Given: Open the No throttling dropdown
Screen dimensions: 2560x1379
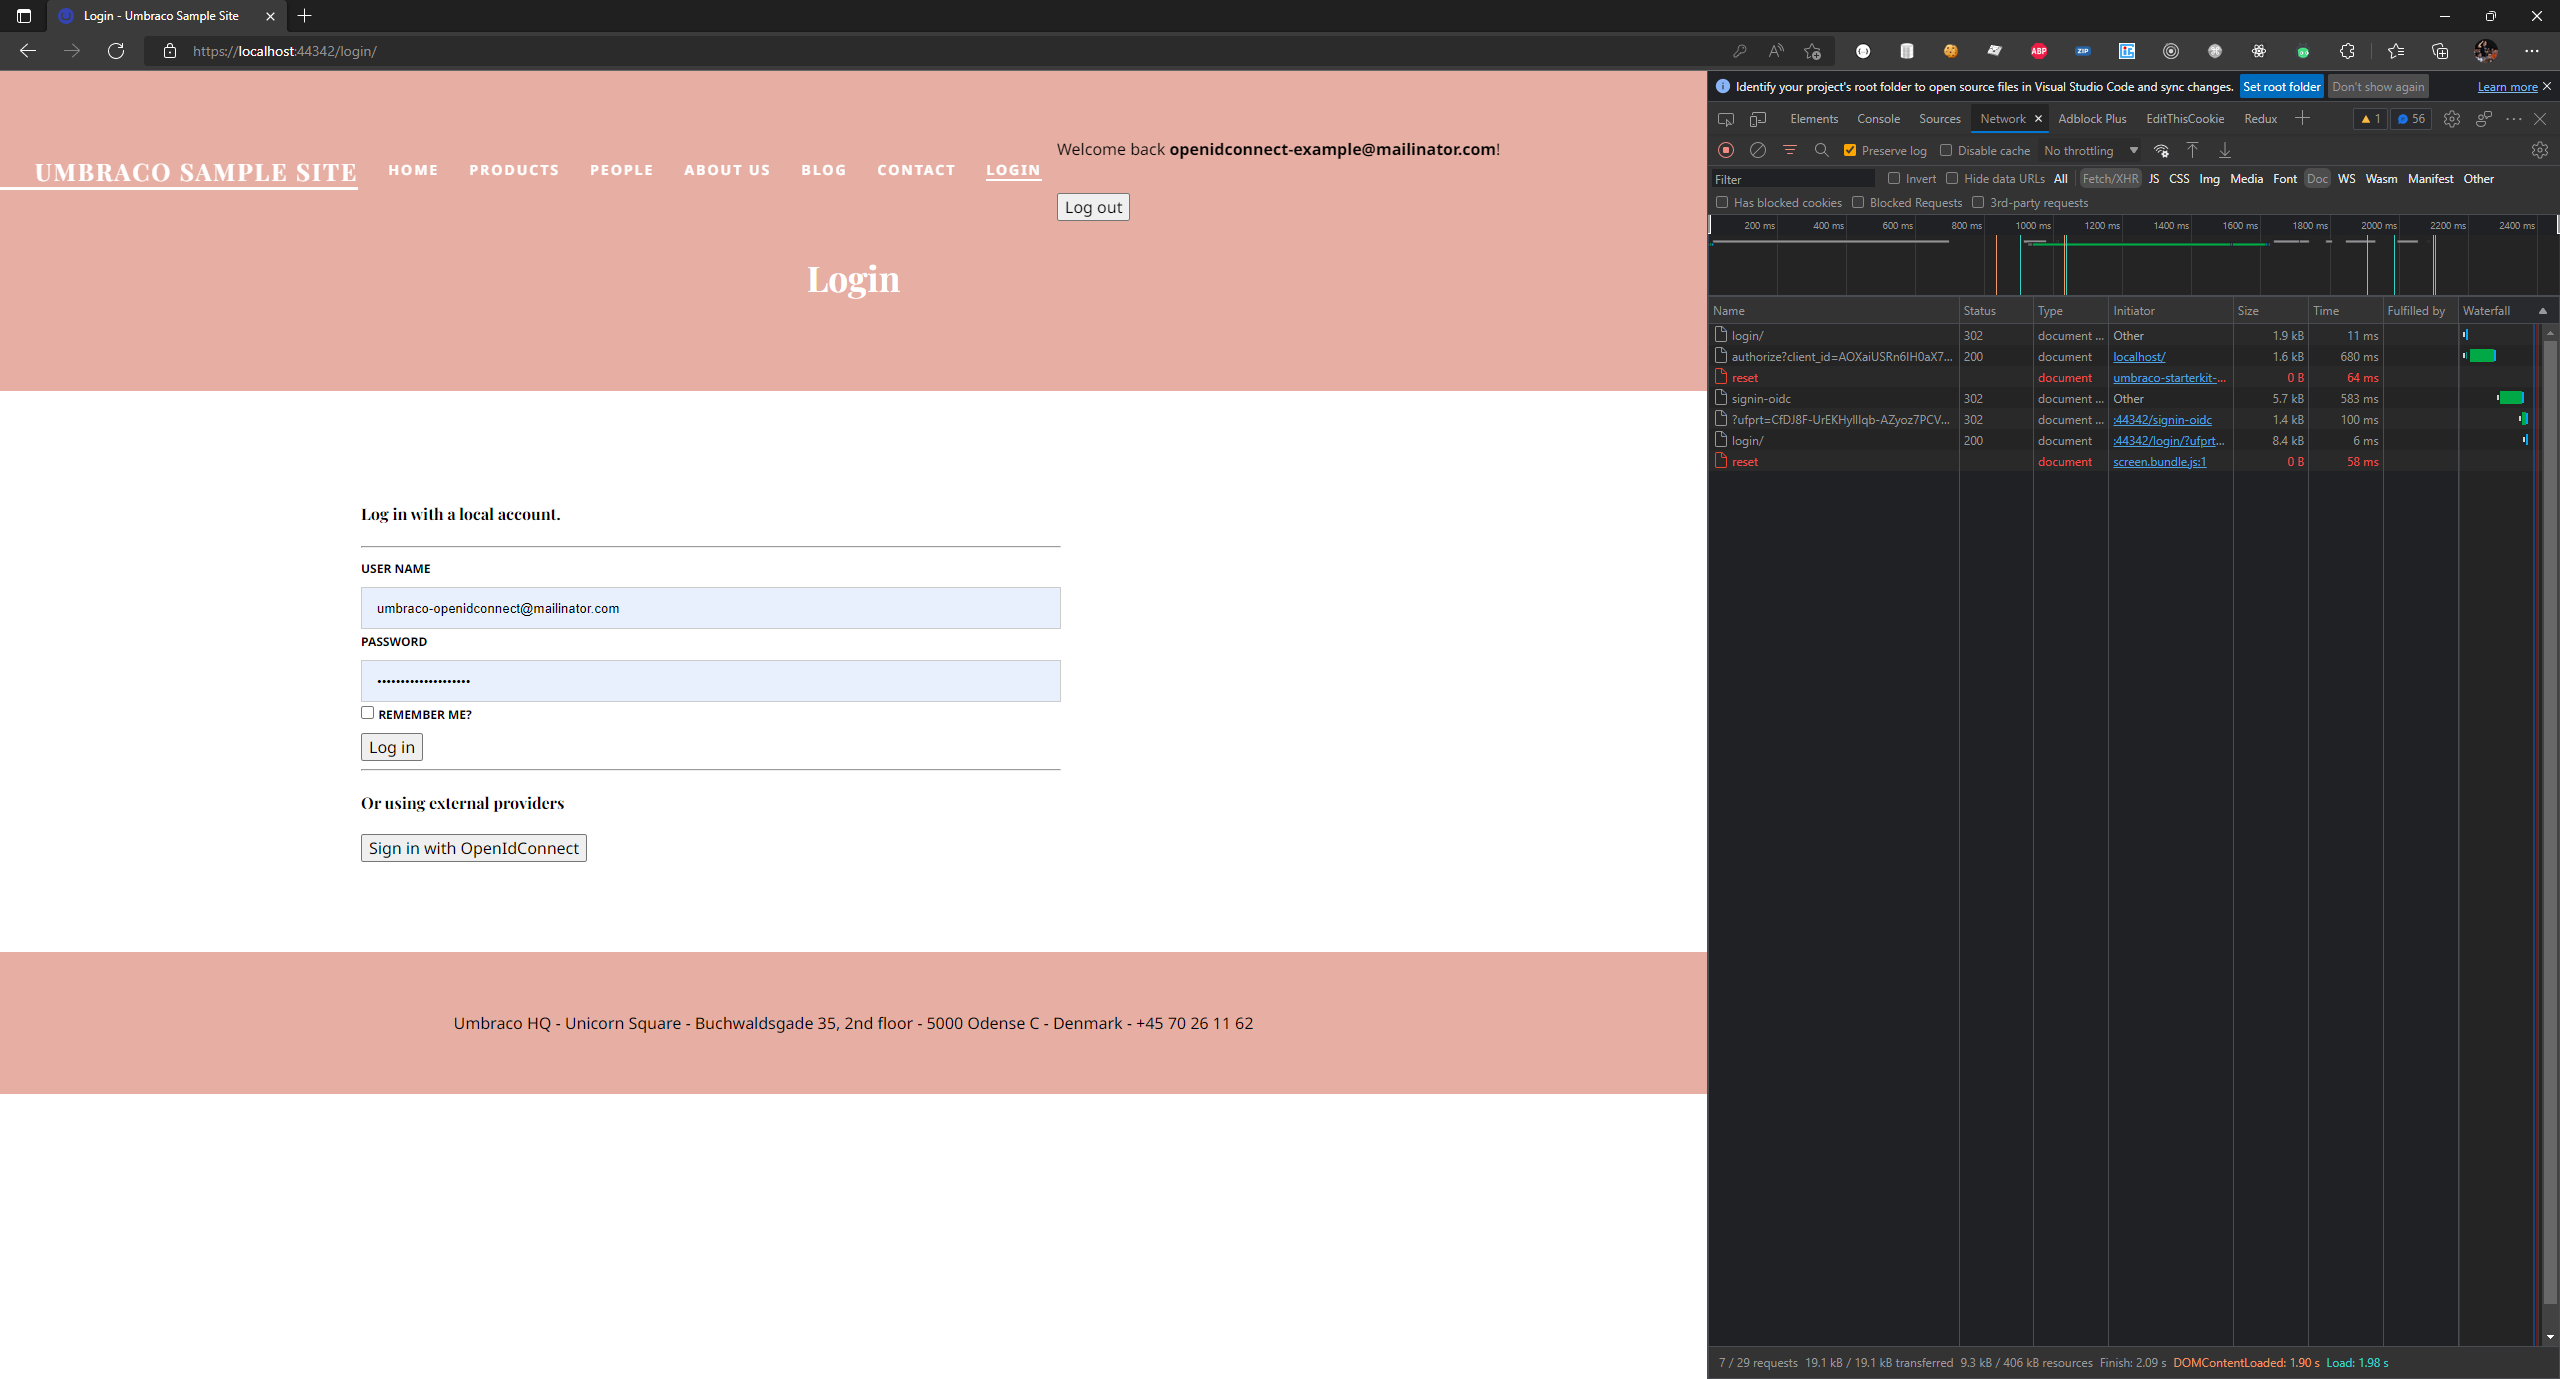Looking at the screenshot, I should tap(2090, 150).
